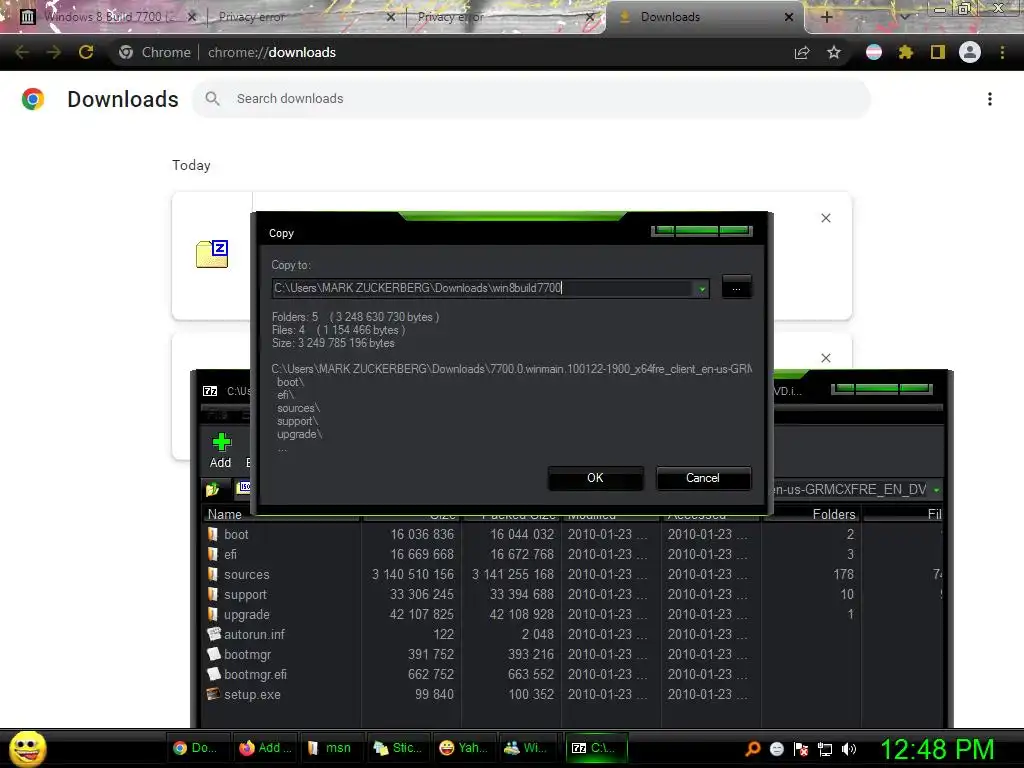Viewport: 1024px width, 768px height.
Task: Open the Chrome main menu dots
Action: [x=1002, y=52]
